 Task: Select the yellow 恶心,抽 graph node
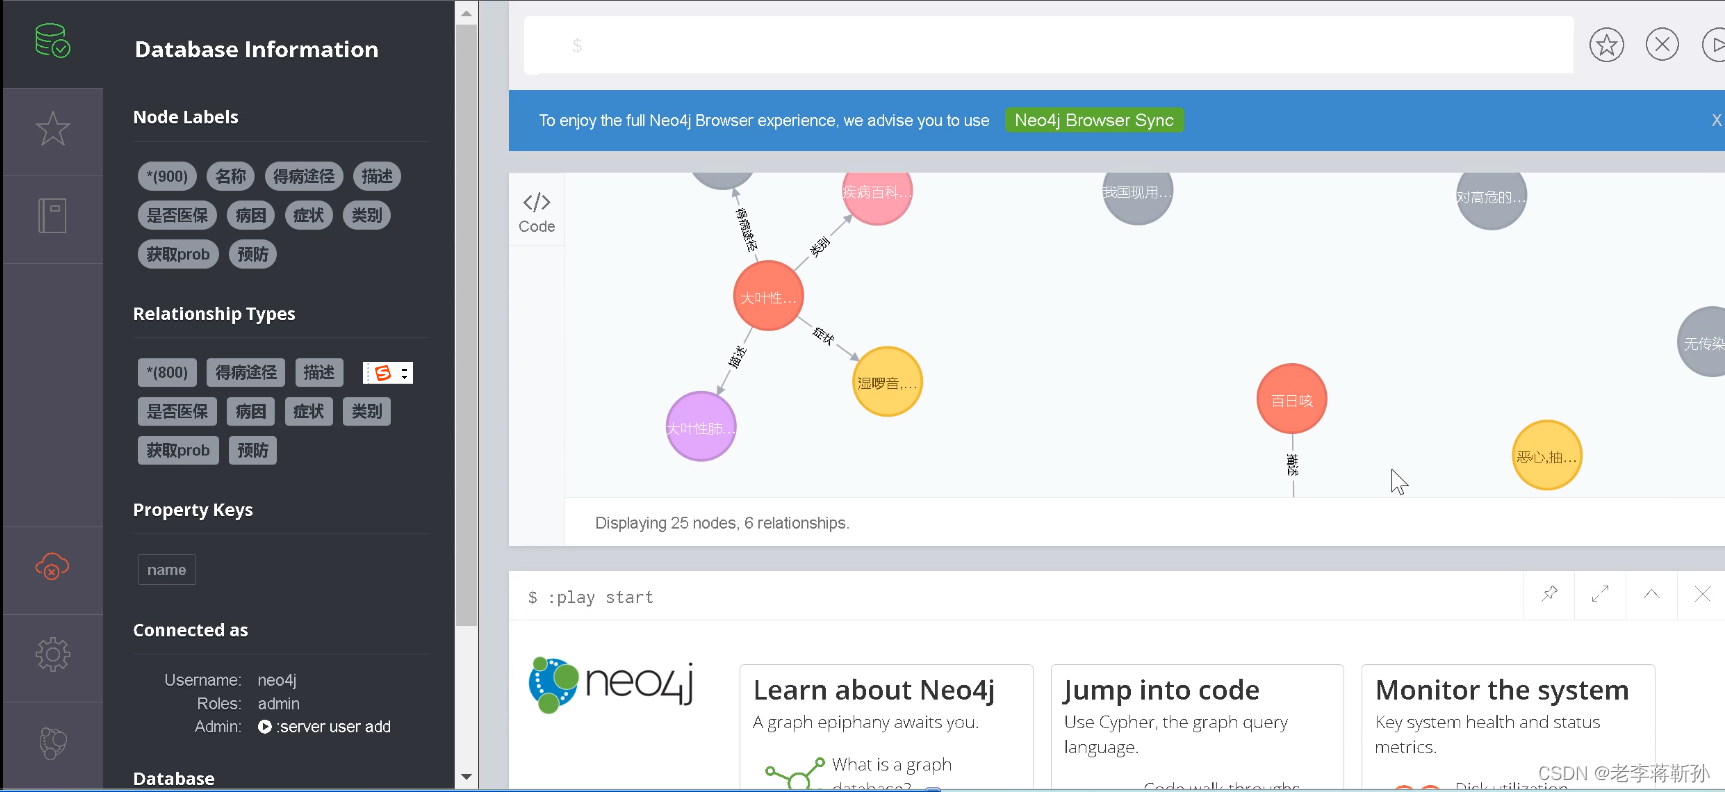point(1547,456)
